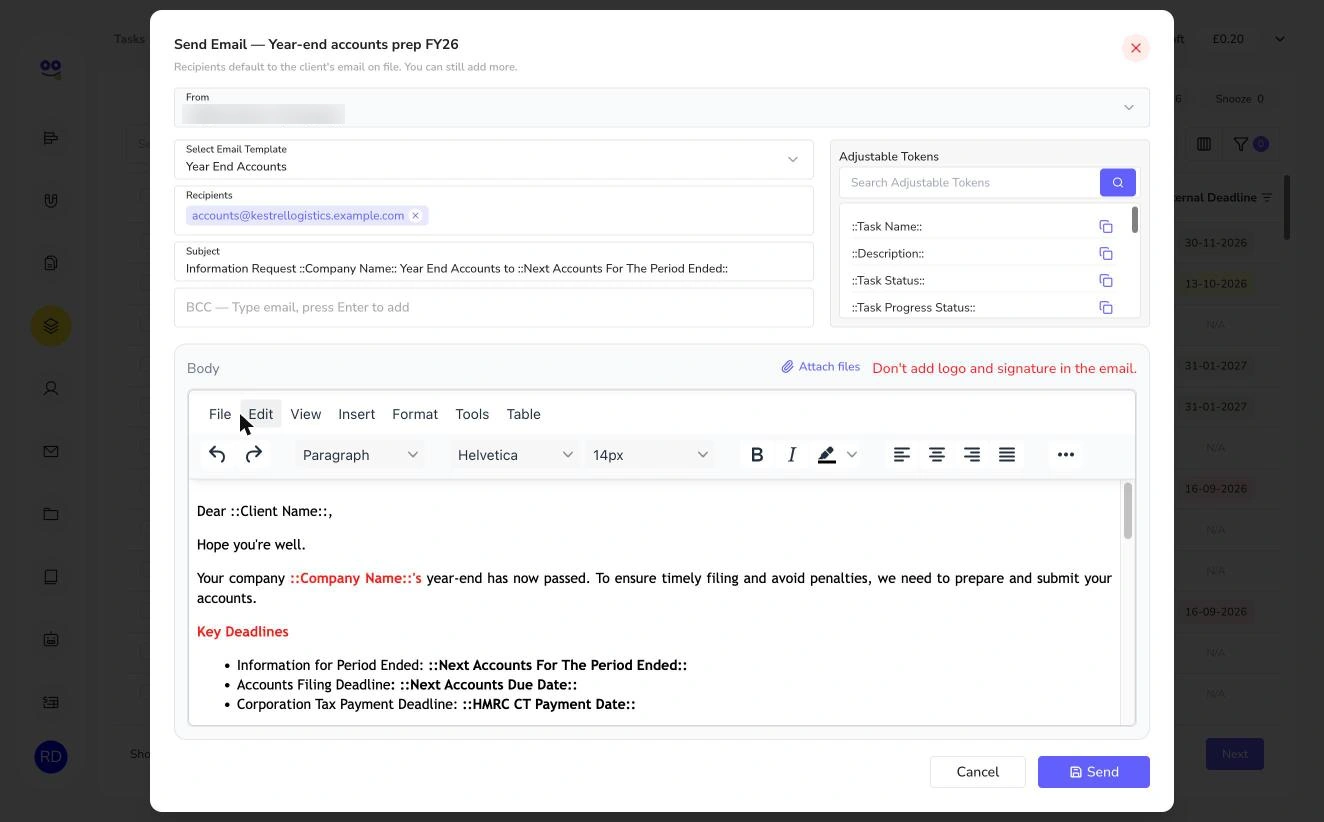Remove the kestrellogistics recipient chip
This screenshot has height=822, width=1324.
416,216
